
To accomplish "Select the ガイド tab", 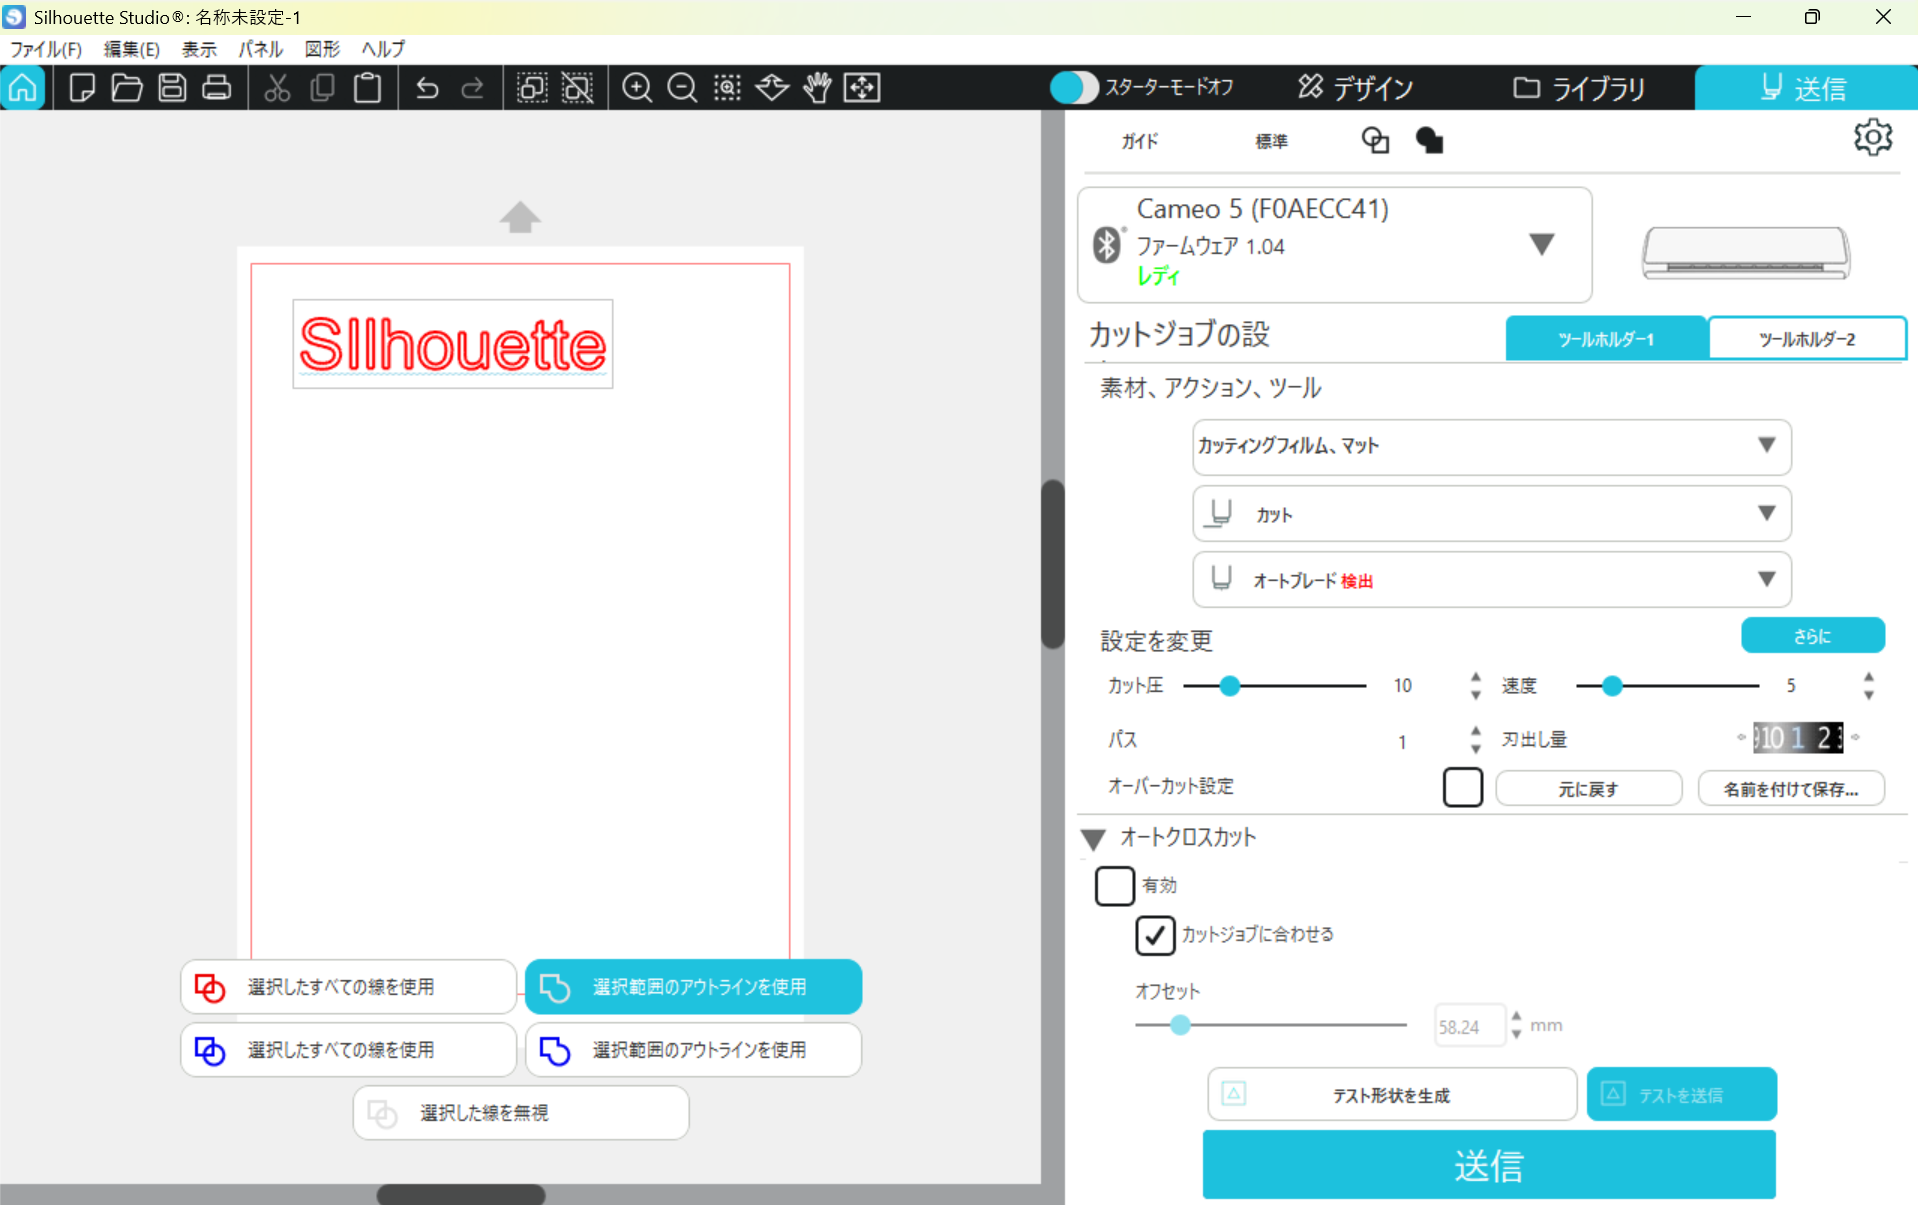I will 1140,142.
